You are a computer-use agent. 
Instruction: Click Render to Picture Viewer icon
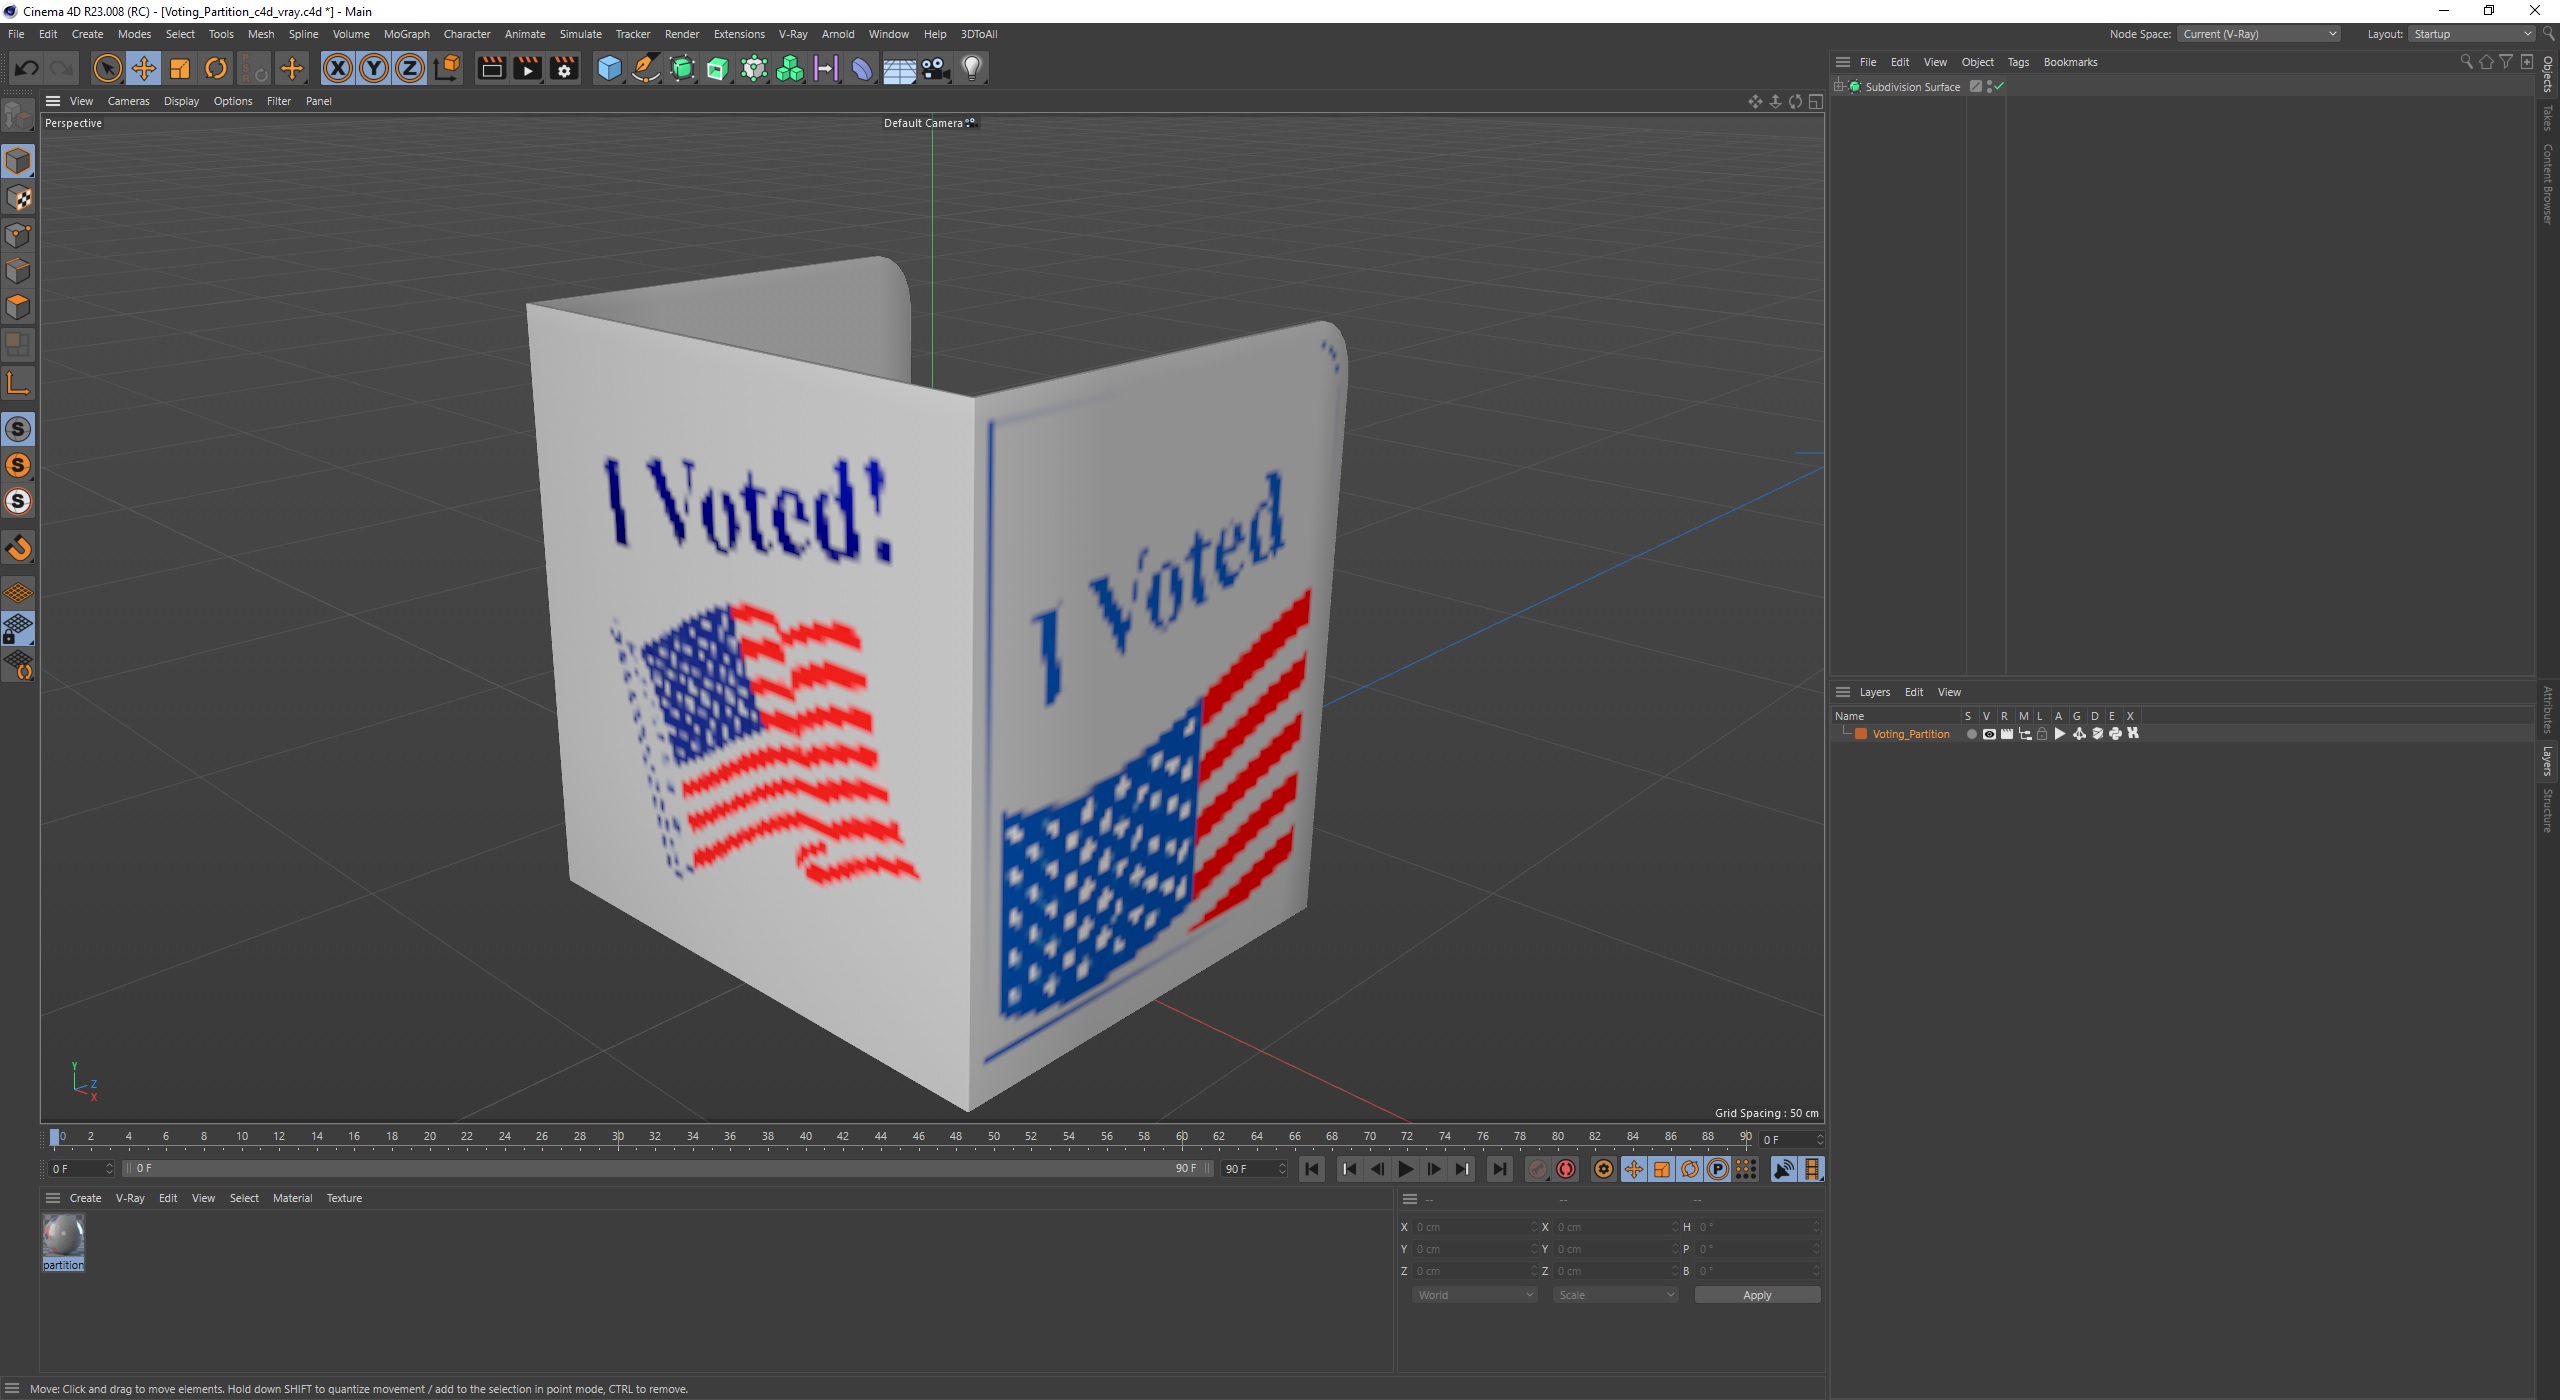pos(527,68)
